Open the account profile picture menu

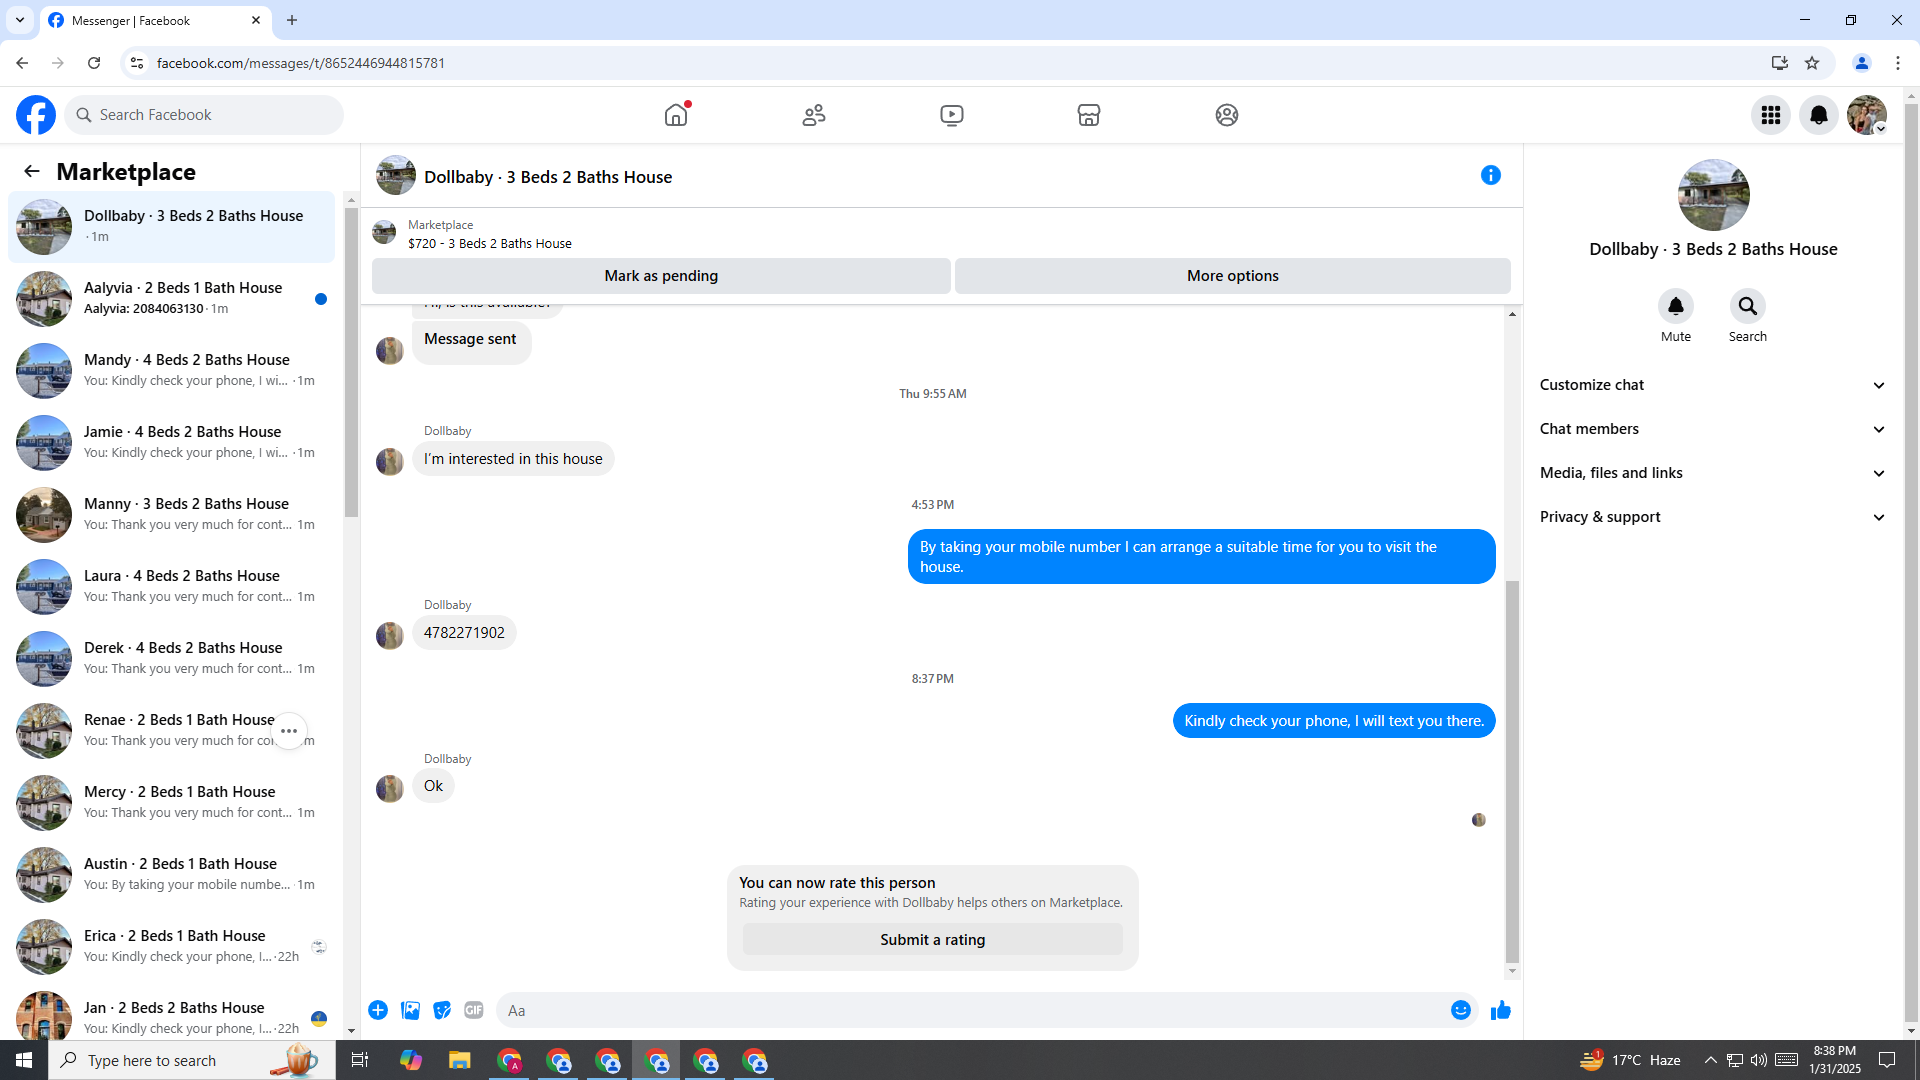tap(1867, 115)
